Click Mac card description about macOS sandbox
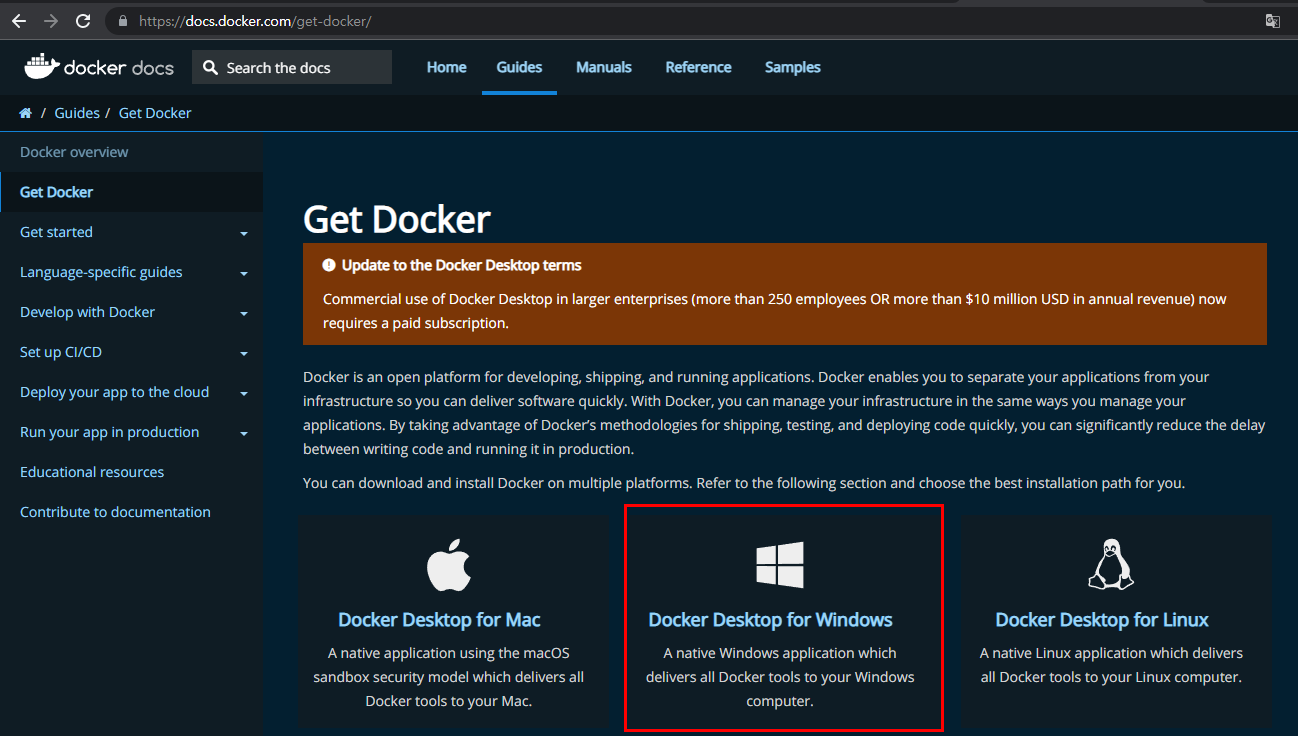Viewport: 1298px width, 736px height. click(x=448, y=677)
